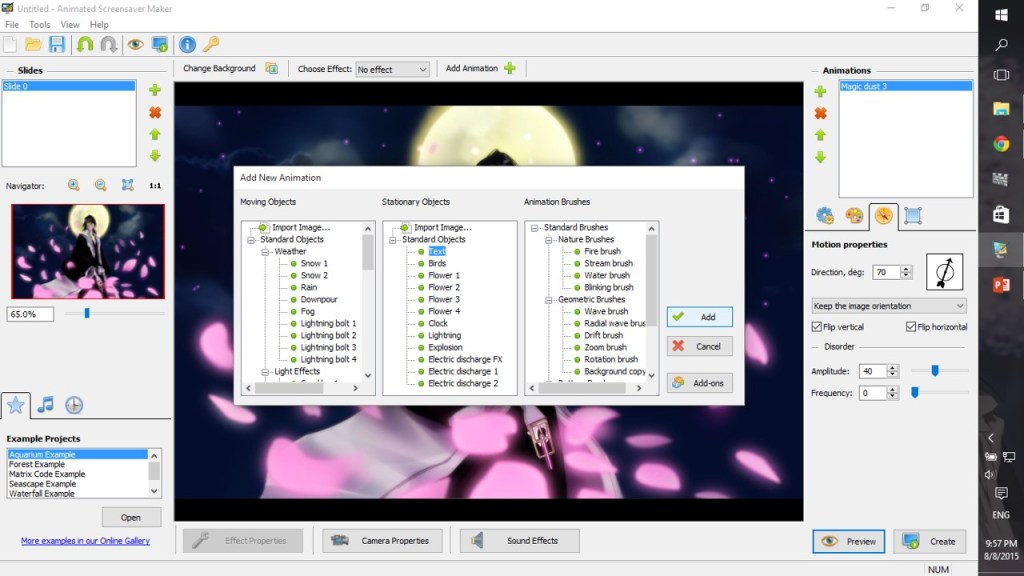Open the Choose Effect dropdown
Viewport: 1024px width, 576px height.
click(392, 69)
